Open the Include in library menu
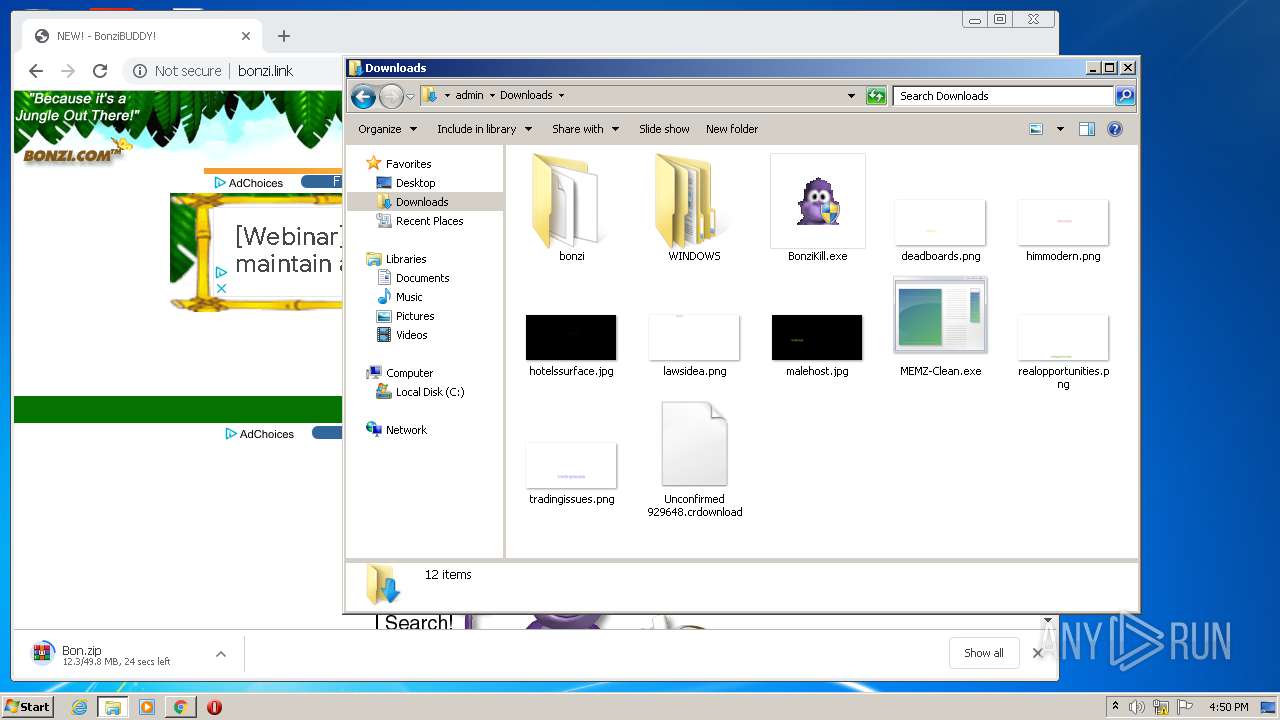This screenshot has height=720, width=1280. coord(484,129)
